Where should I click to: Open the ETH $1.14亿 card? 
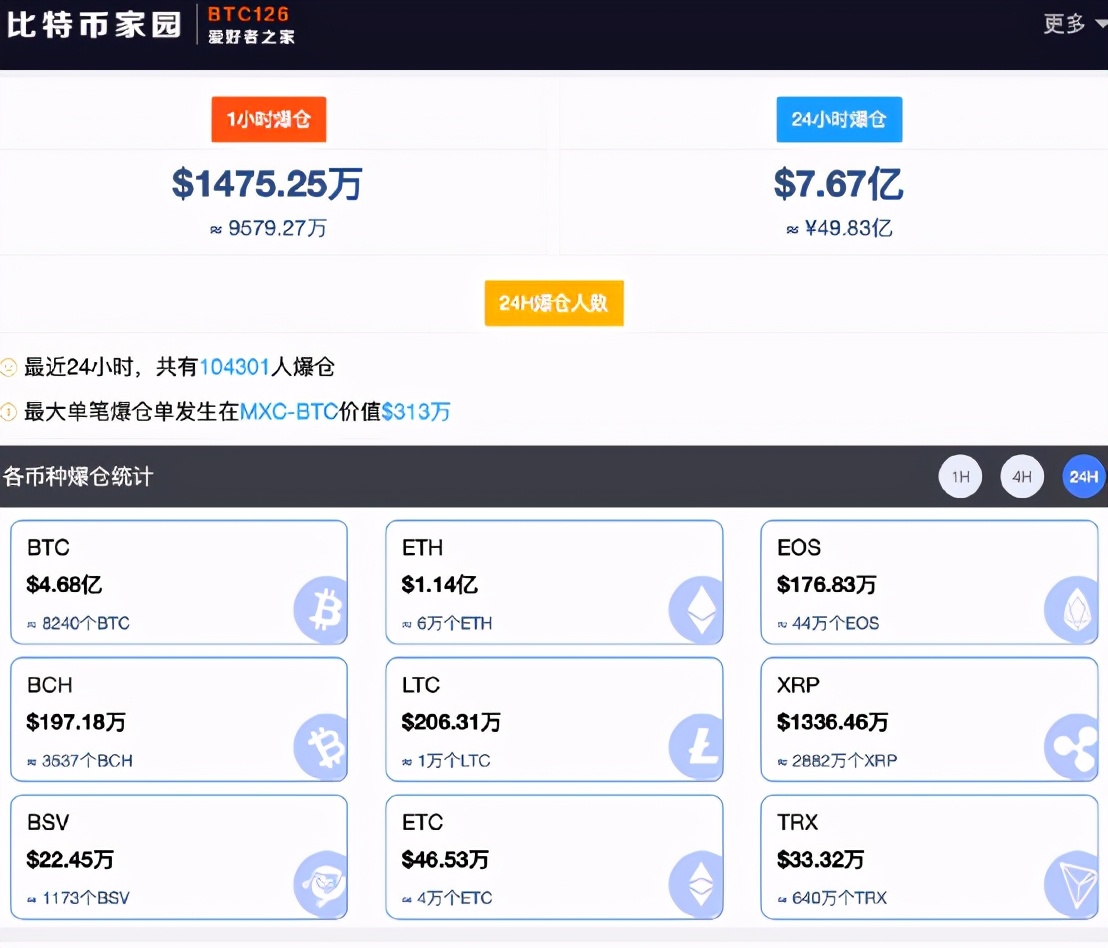click(554, 583)
